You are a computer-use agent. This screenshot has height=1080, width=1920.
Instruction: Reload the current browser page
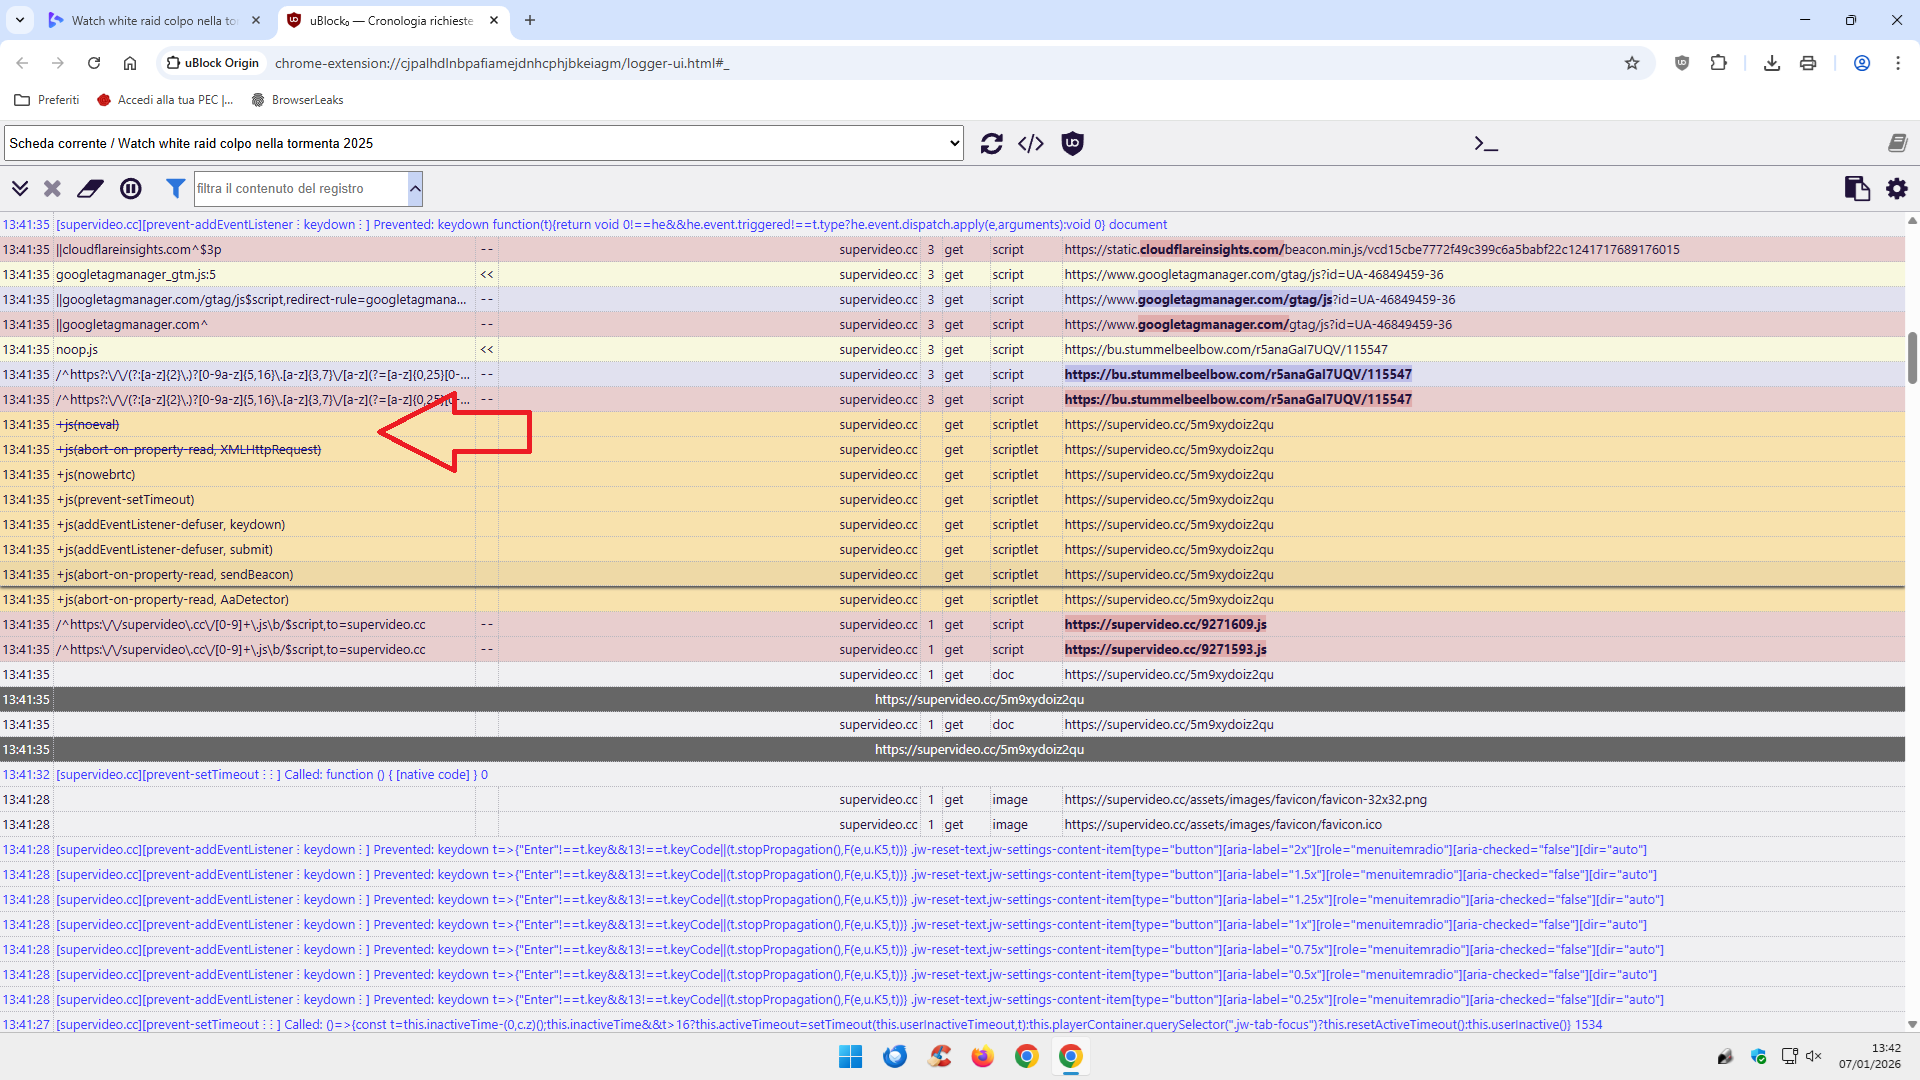coord(94,63)
